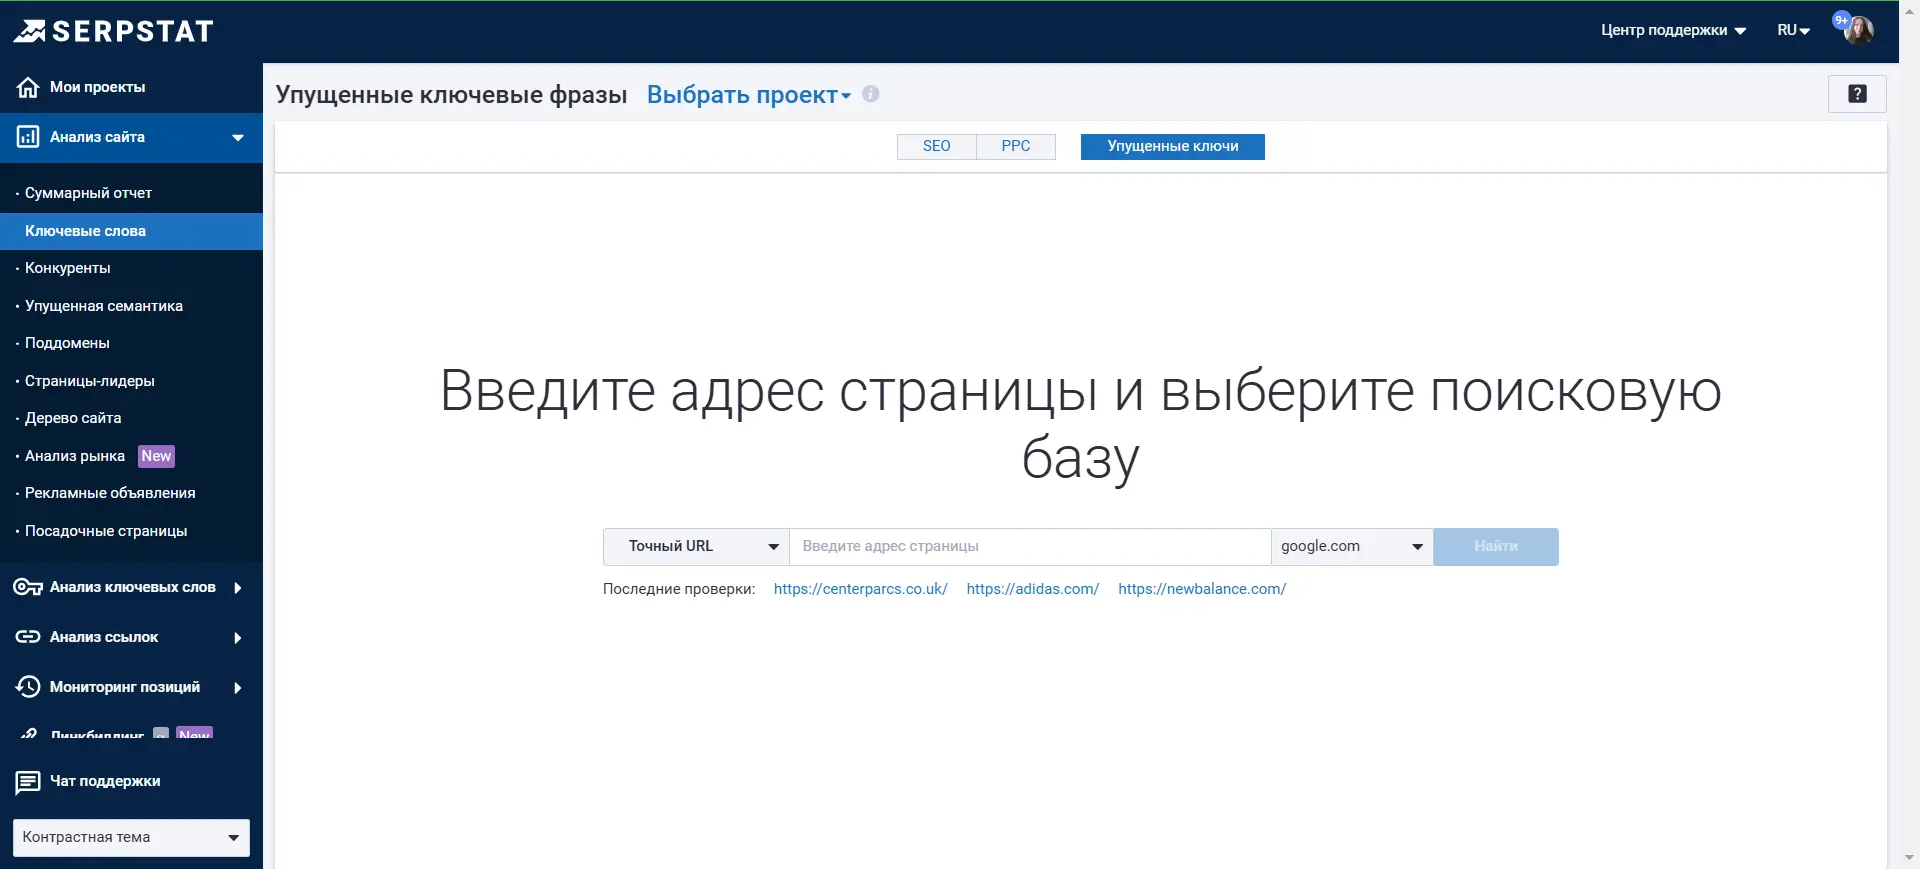1920x869 pixels.
Task: Click the Serpstat logo
Action: pos(113,32)
